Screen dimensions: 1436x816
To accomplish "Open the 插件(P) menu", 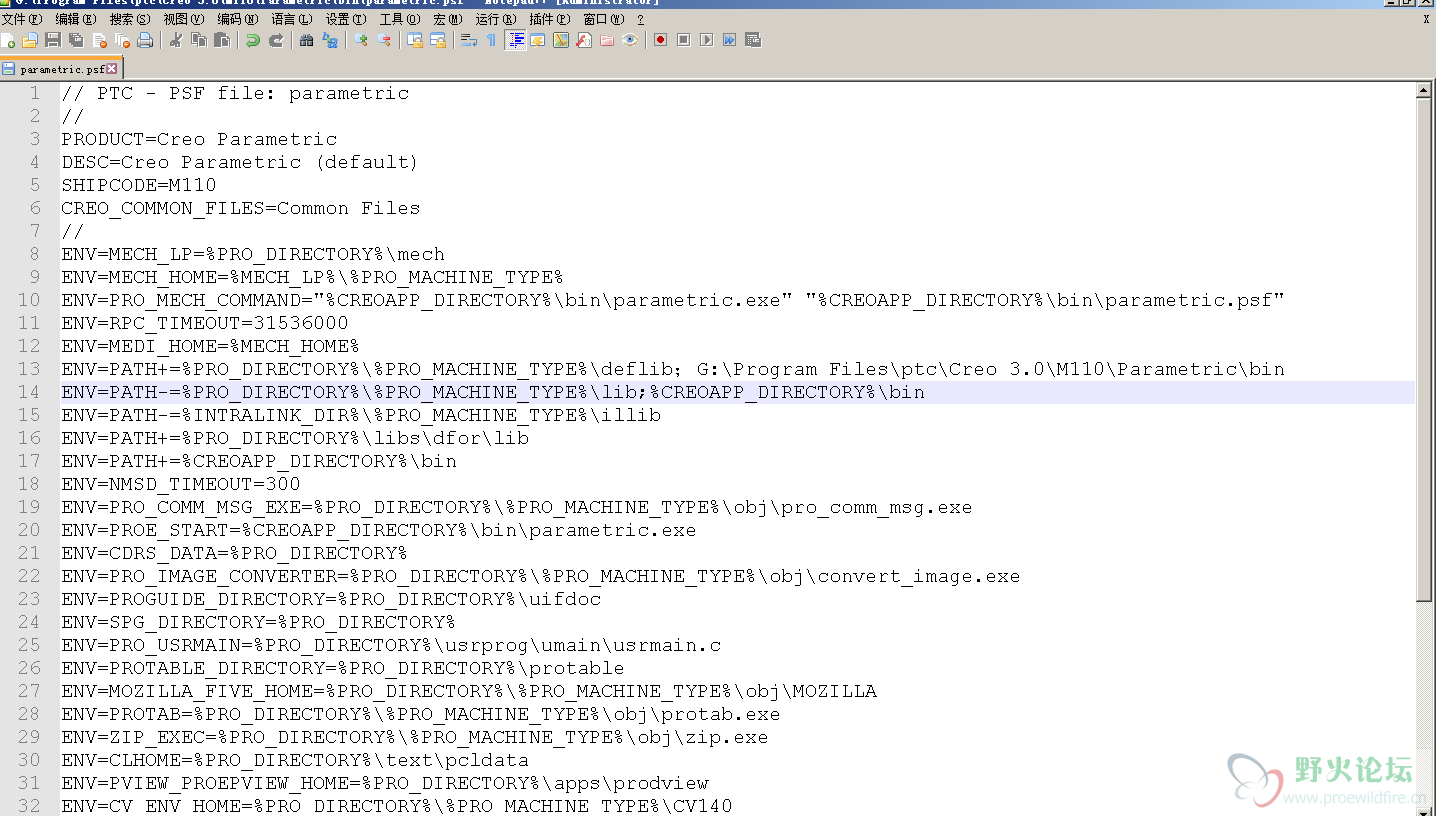I will click(x=549, y=19).
